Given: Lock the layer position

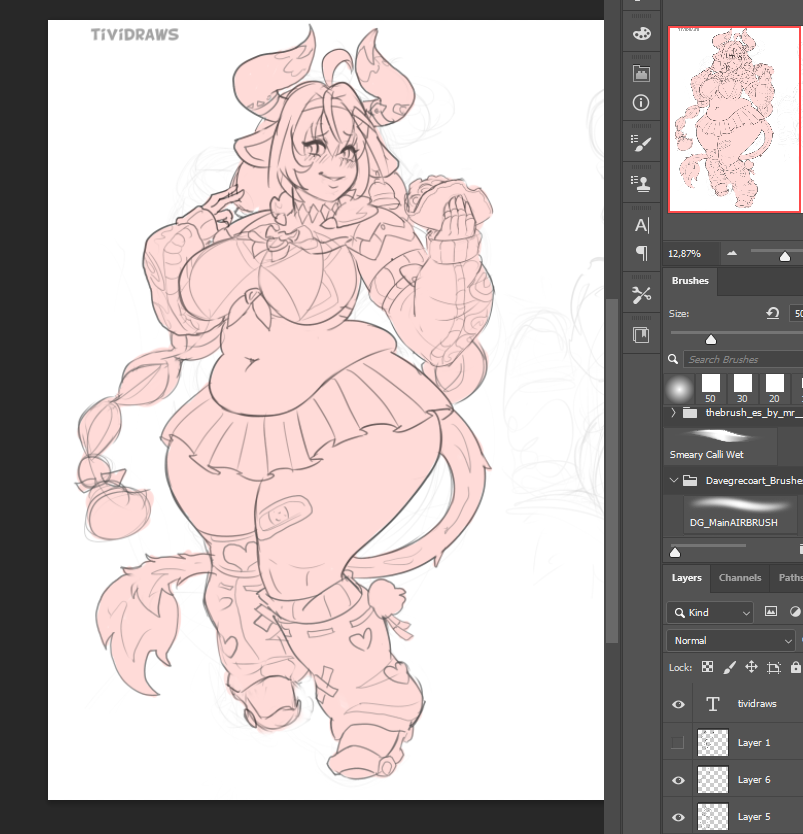Looking at the screenshot, I should 751,666.
